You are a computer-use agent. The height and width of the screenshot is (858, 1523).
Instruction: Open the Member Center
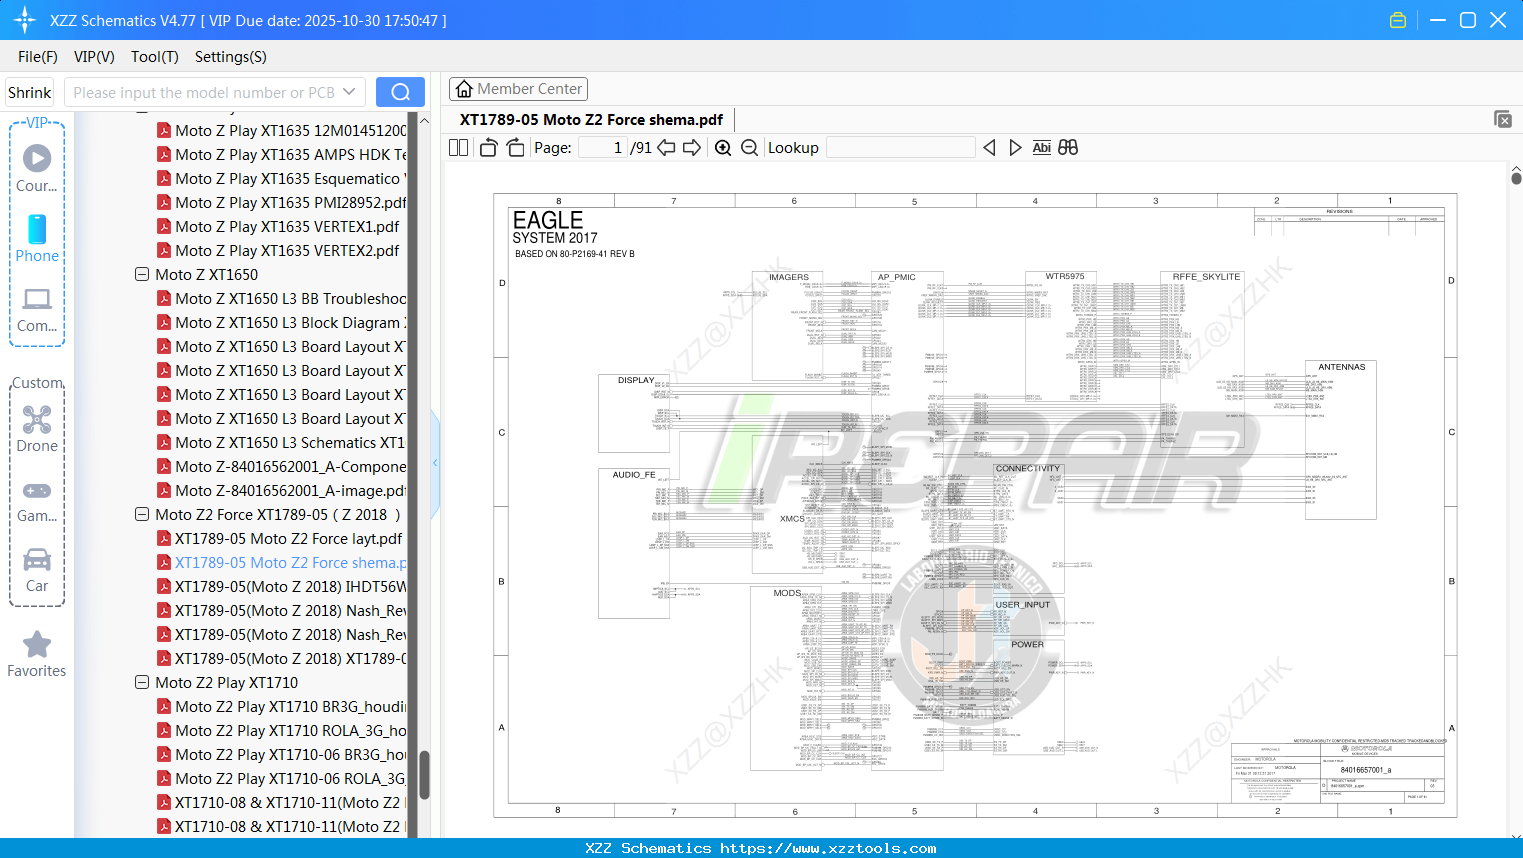tap(518, 89)
